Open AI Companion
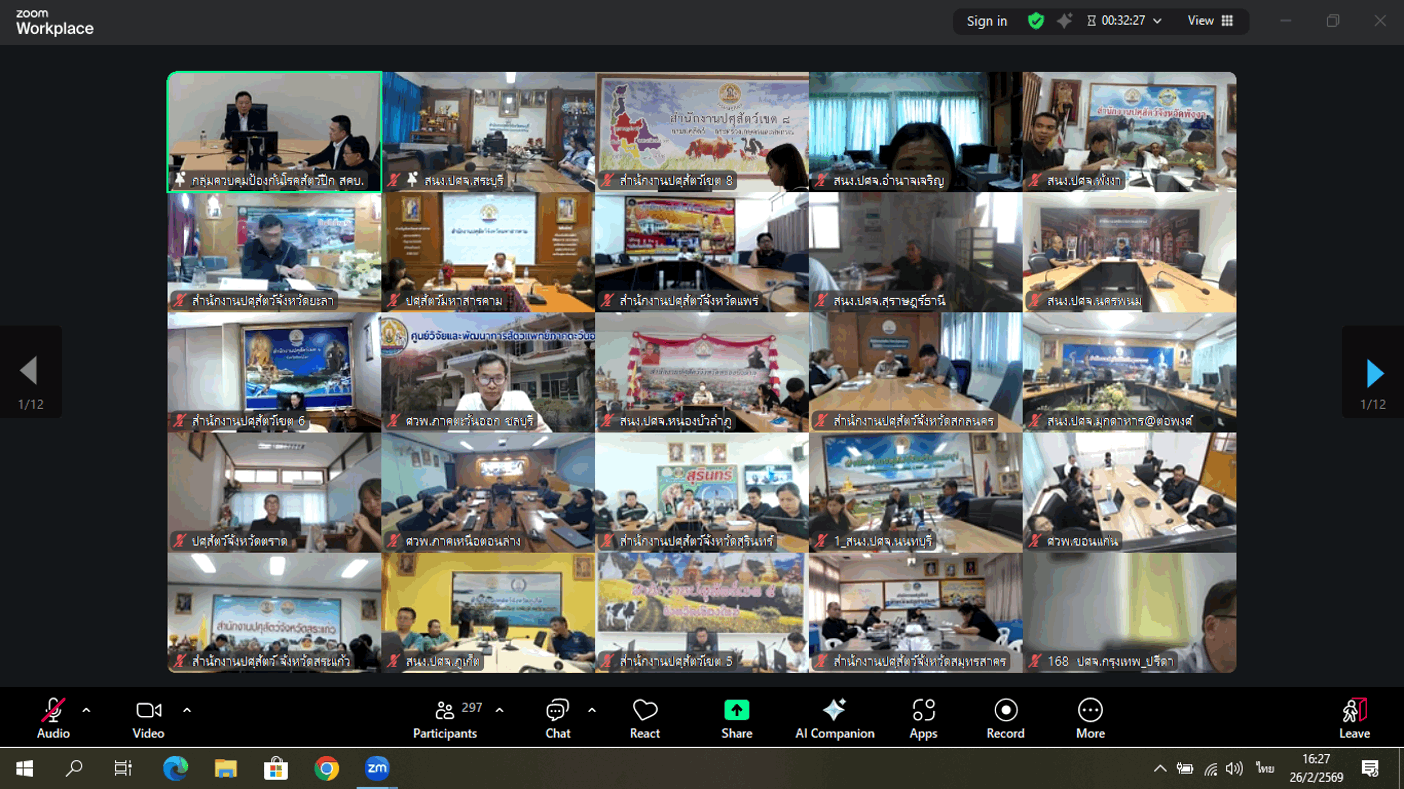The width and height of the screenshot is (1404, 789). pos(834,718)
